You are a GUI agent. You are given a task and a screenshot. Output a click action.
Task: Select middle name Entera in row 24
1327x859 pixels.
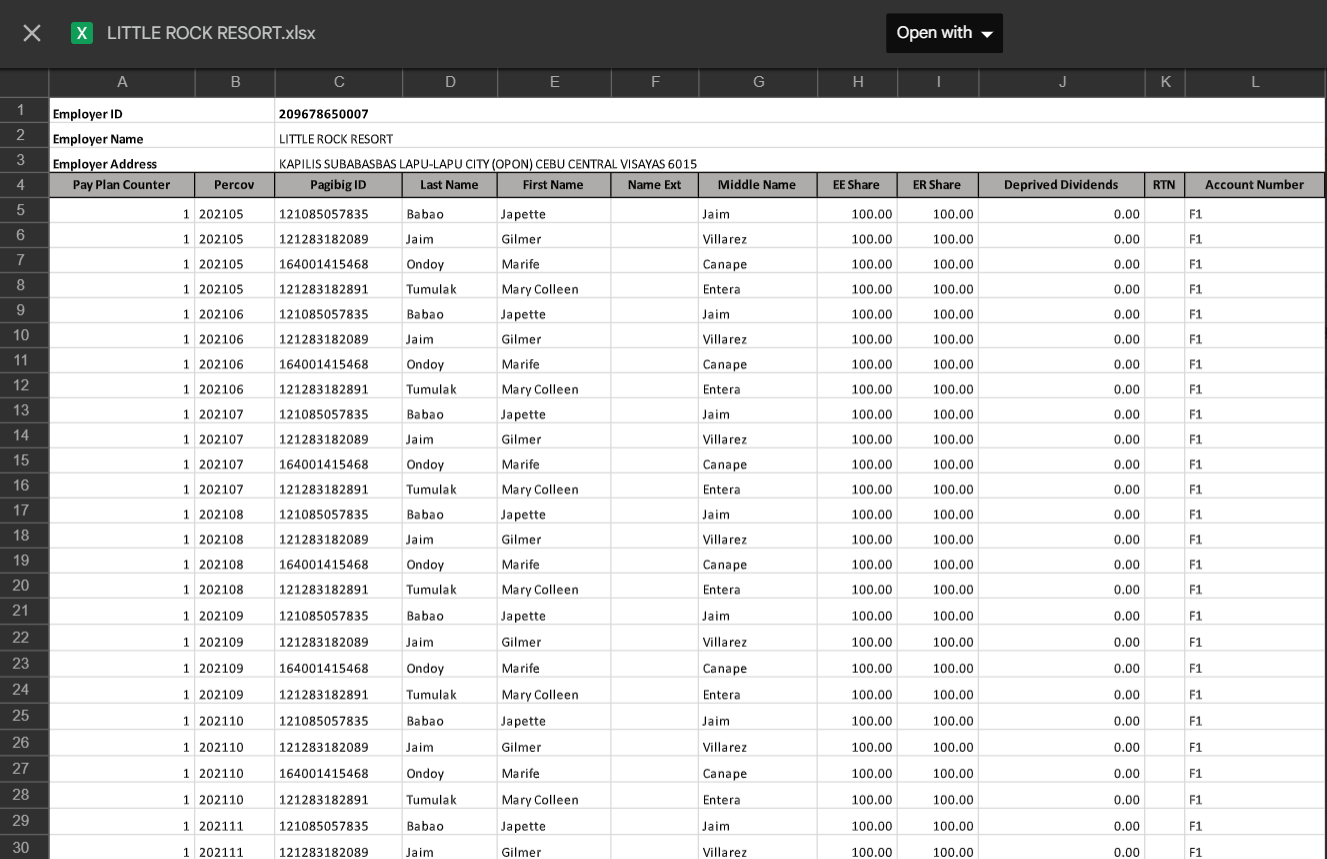(758, 690)
